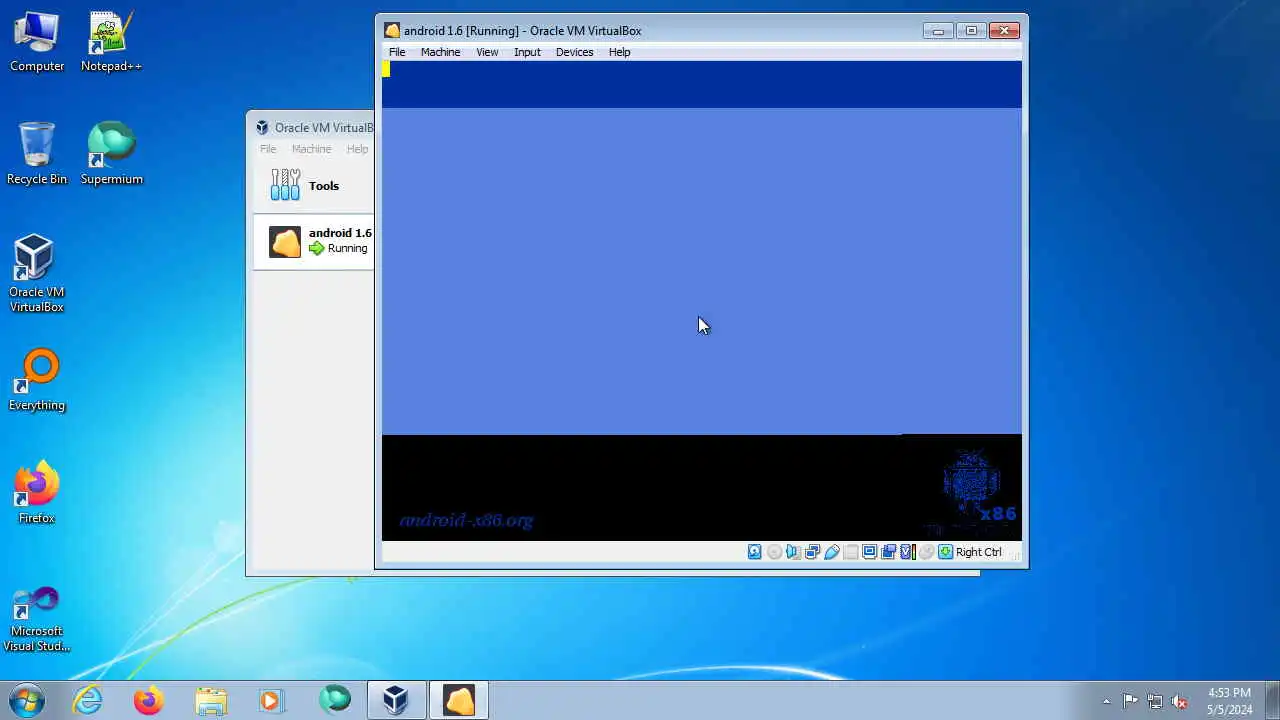The width and height of the screenshot is (1280, 720).
Task: Select the Recycle Bin desktop icon
Action: [x=37, y=154]
